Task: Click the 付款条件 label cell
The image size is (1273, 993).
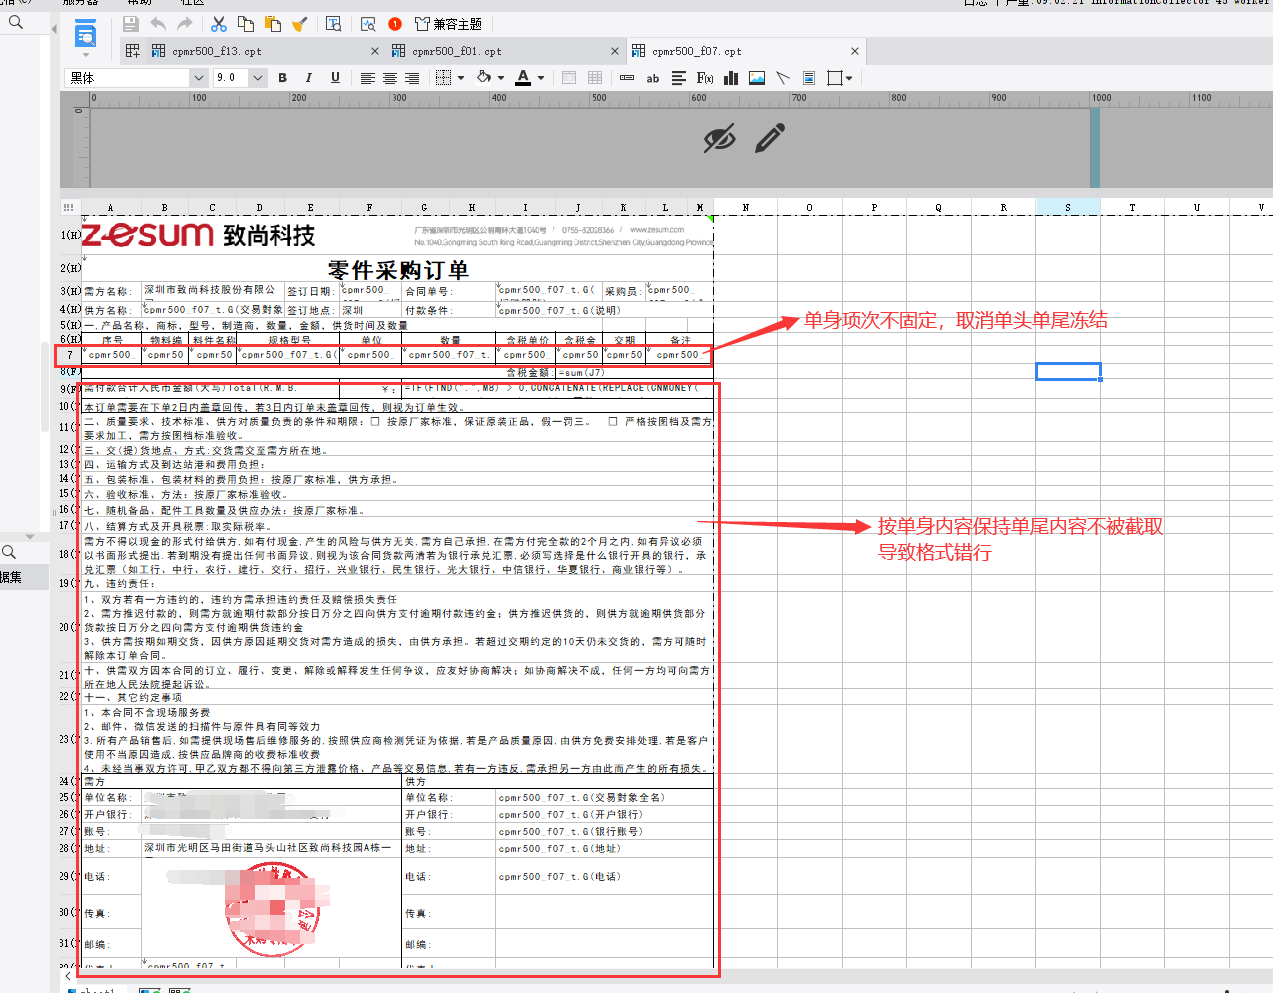Action: click(448, 310)
